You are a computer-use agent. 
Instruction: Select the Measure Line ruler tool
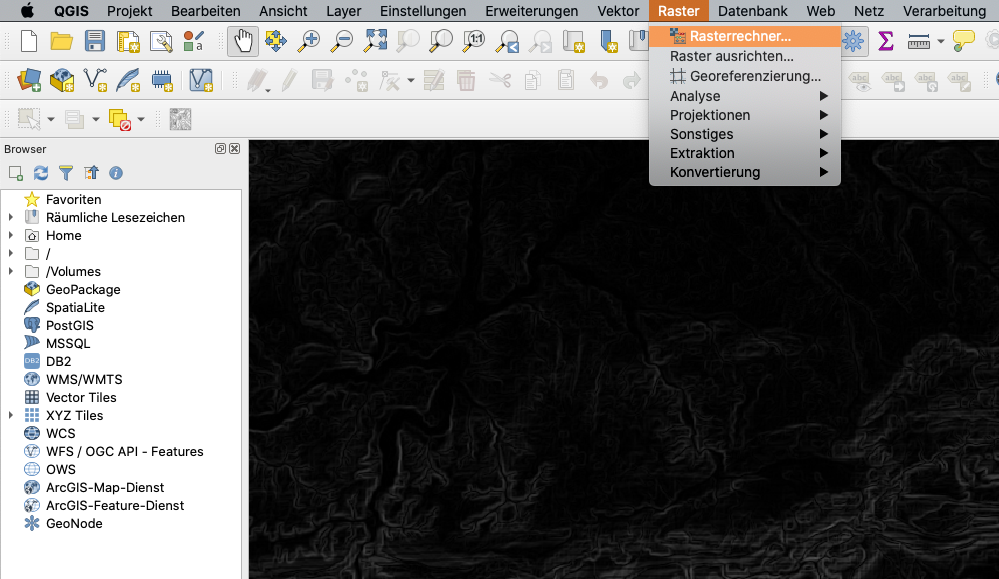click(x=919, y=42)
